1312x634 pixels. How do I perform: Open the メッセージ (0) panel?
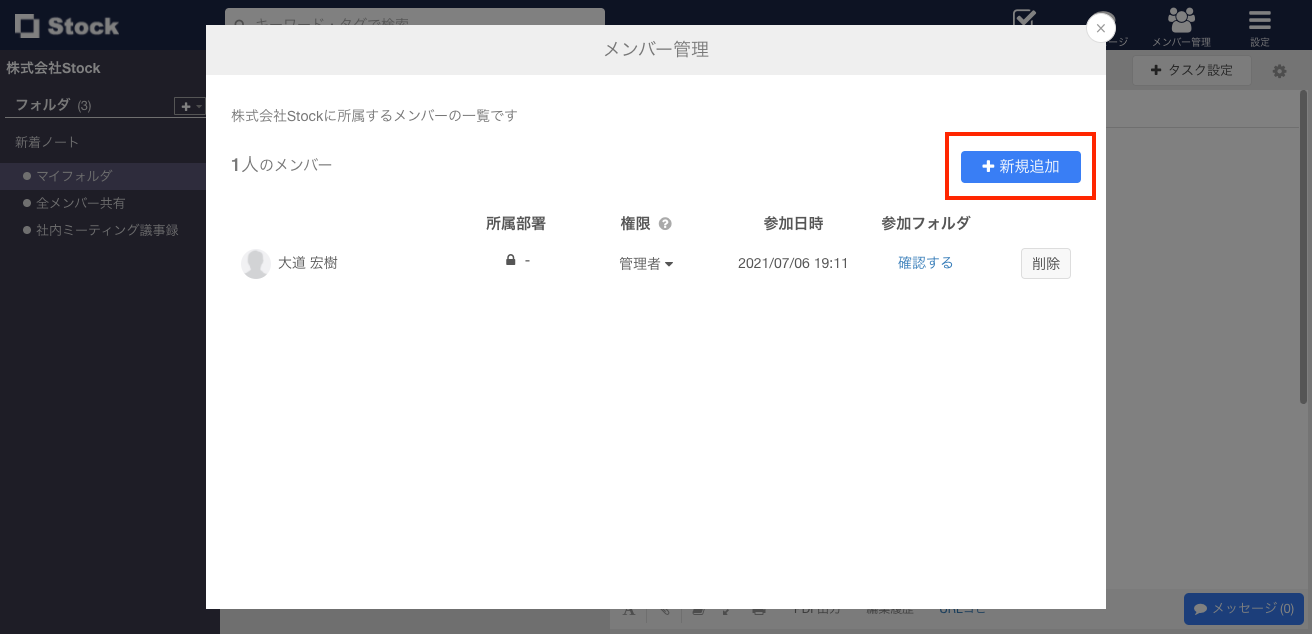click(x=1243, y=608)
